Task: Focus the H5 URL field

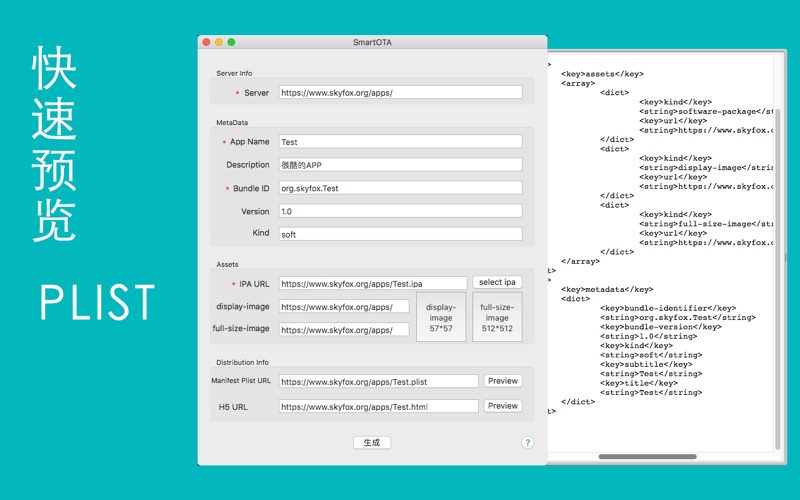Action: [x=378, y=406]
